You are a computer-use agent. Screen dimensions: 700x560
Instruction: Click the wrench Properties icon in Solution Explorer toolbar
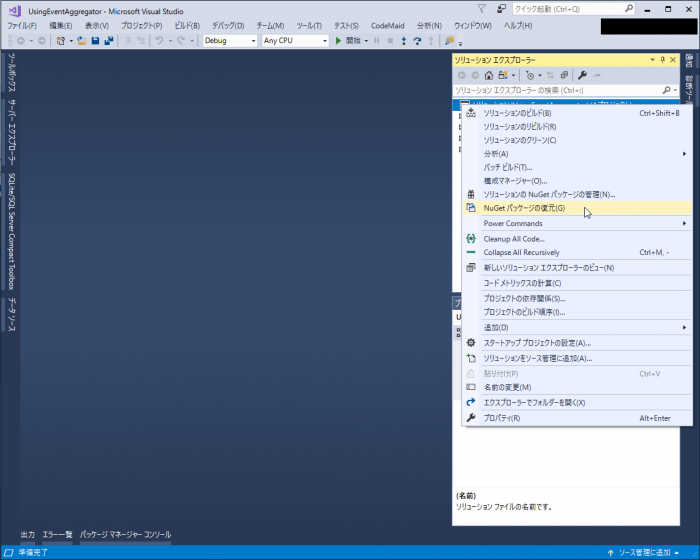click(582, 75)
